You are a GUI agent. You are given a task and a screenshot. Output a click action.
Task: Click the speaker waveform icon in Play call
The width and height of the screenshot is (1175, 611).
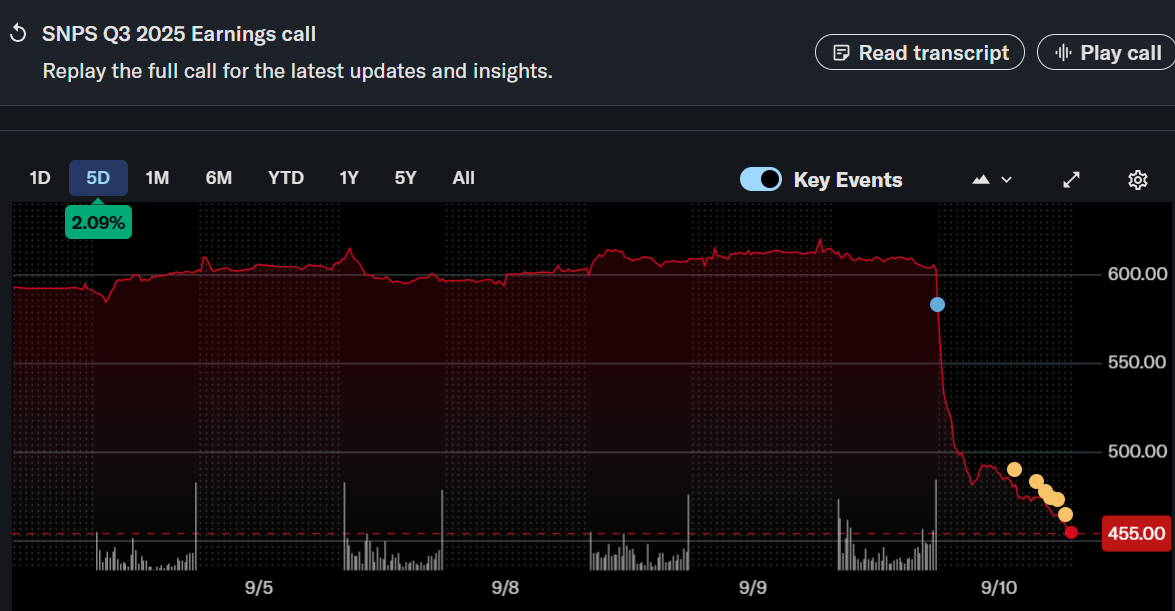point(1063,52)
